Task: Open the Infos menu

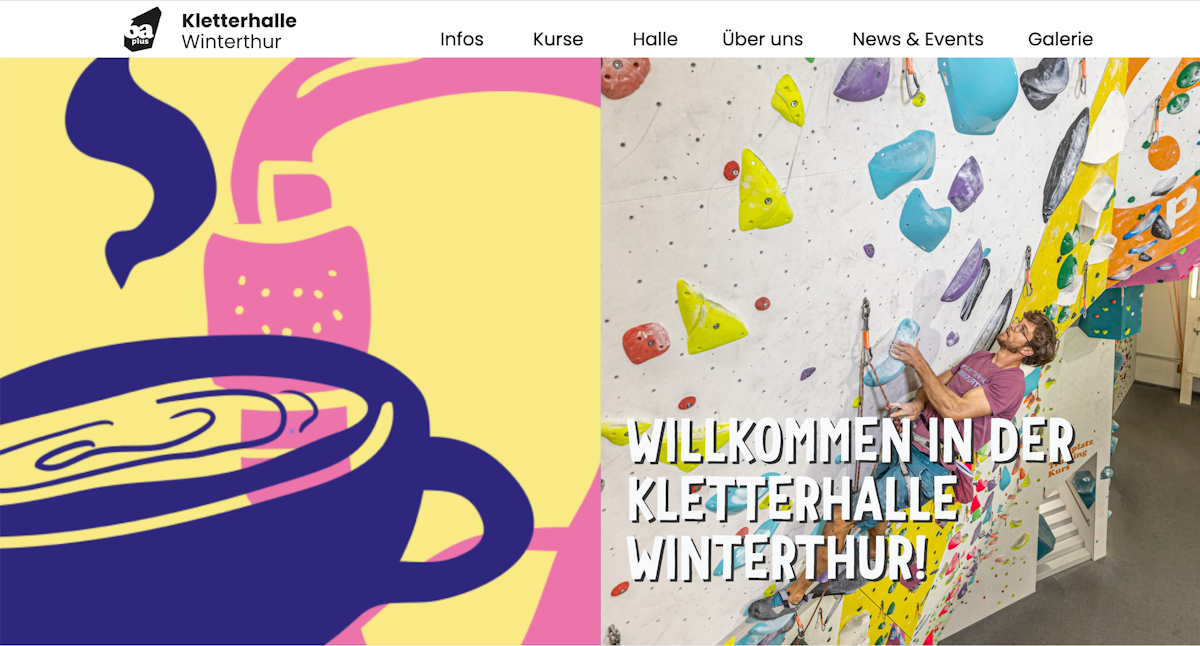Action: tap(462, 39)
